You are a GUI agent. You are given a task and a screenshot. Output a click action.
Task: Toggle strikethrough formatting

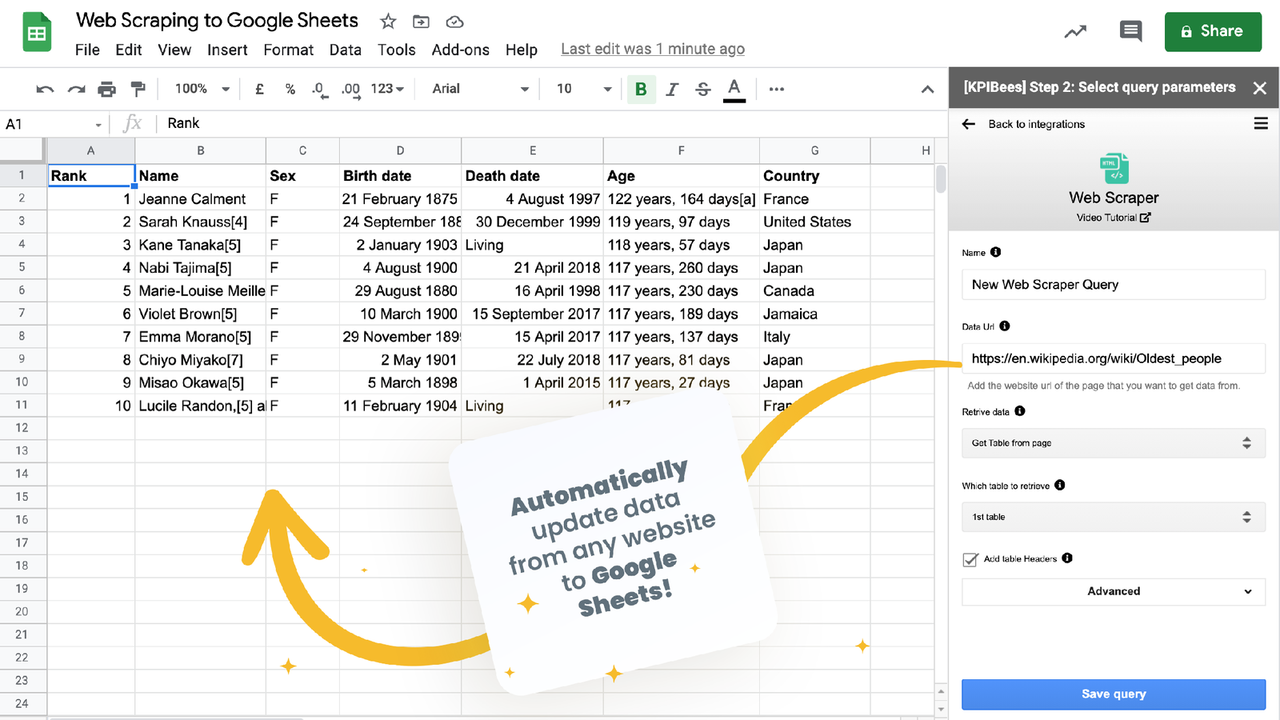[x=703, y=89]
